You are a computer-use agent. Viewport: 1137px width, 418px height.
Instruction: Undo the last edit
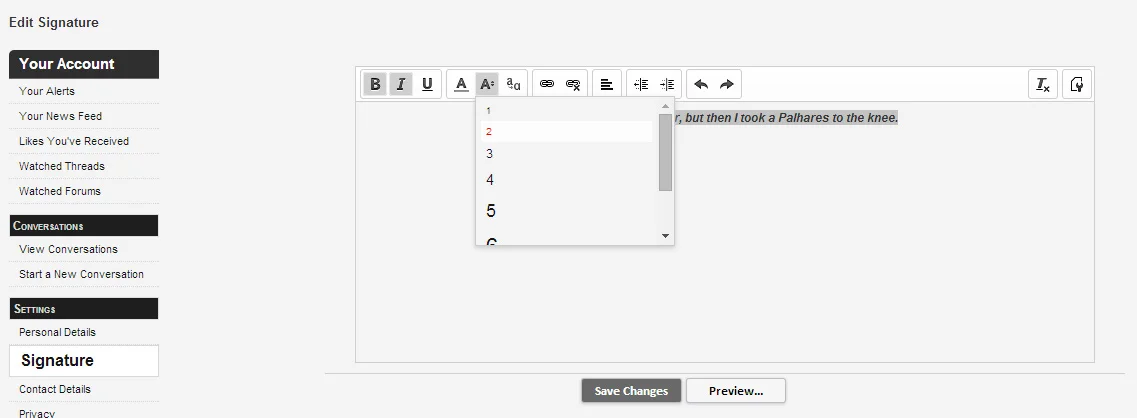pyautogui.click(x=700, y=84)
